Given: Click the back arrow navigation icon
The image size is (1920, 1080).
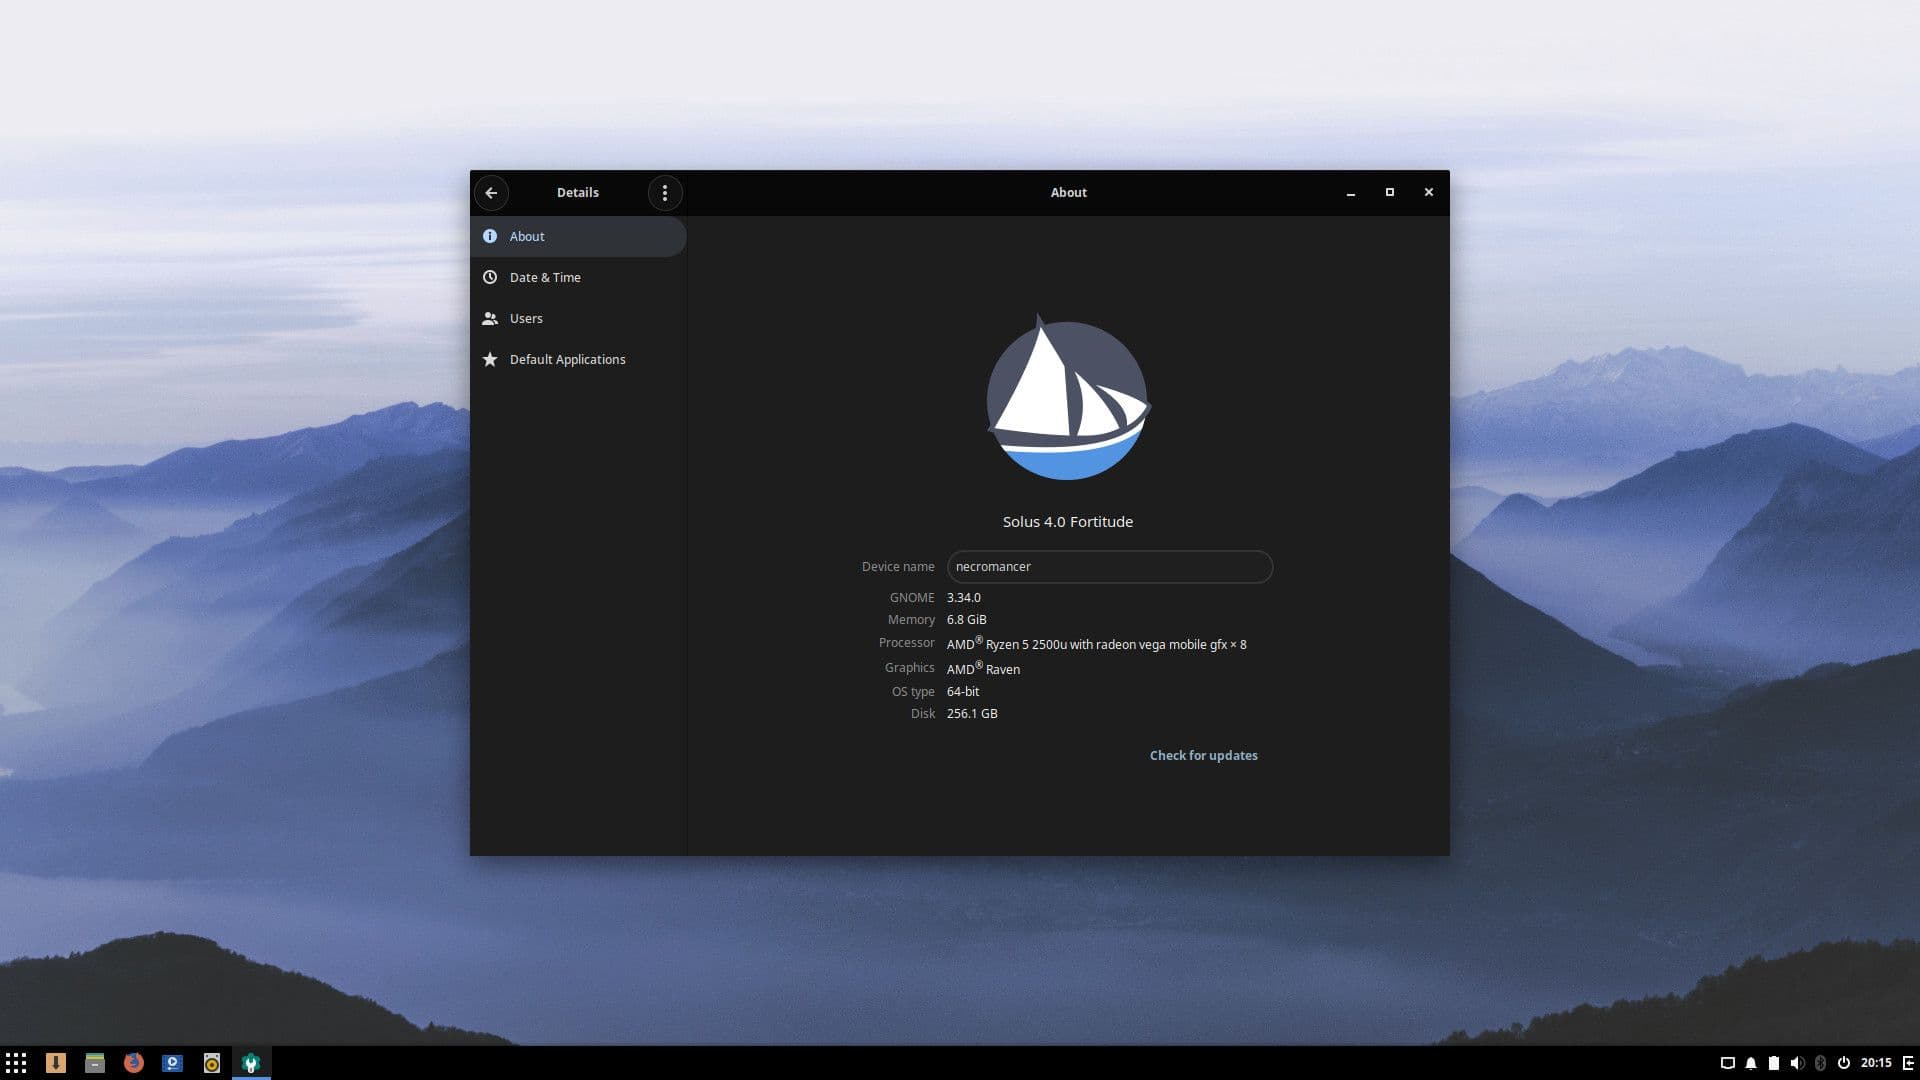Looking at the screenshot, I should tap(492, 193).
